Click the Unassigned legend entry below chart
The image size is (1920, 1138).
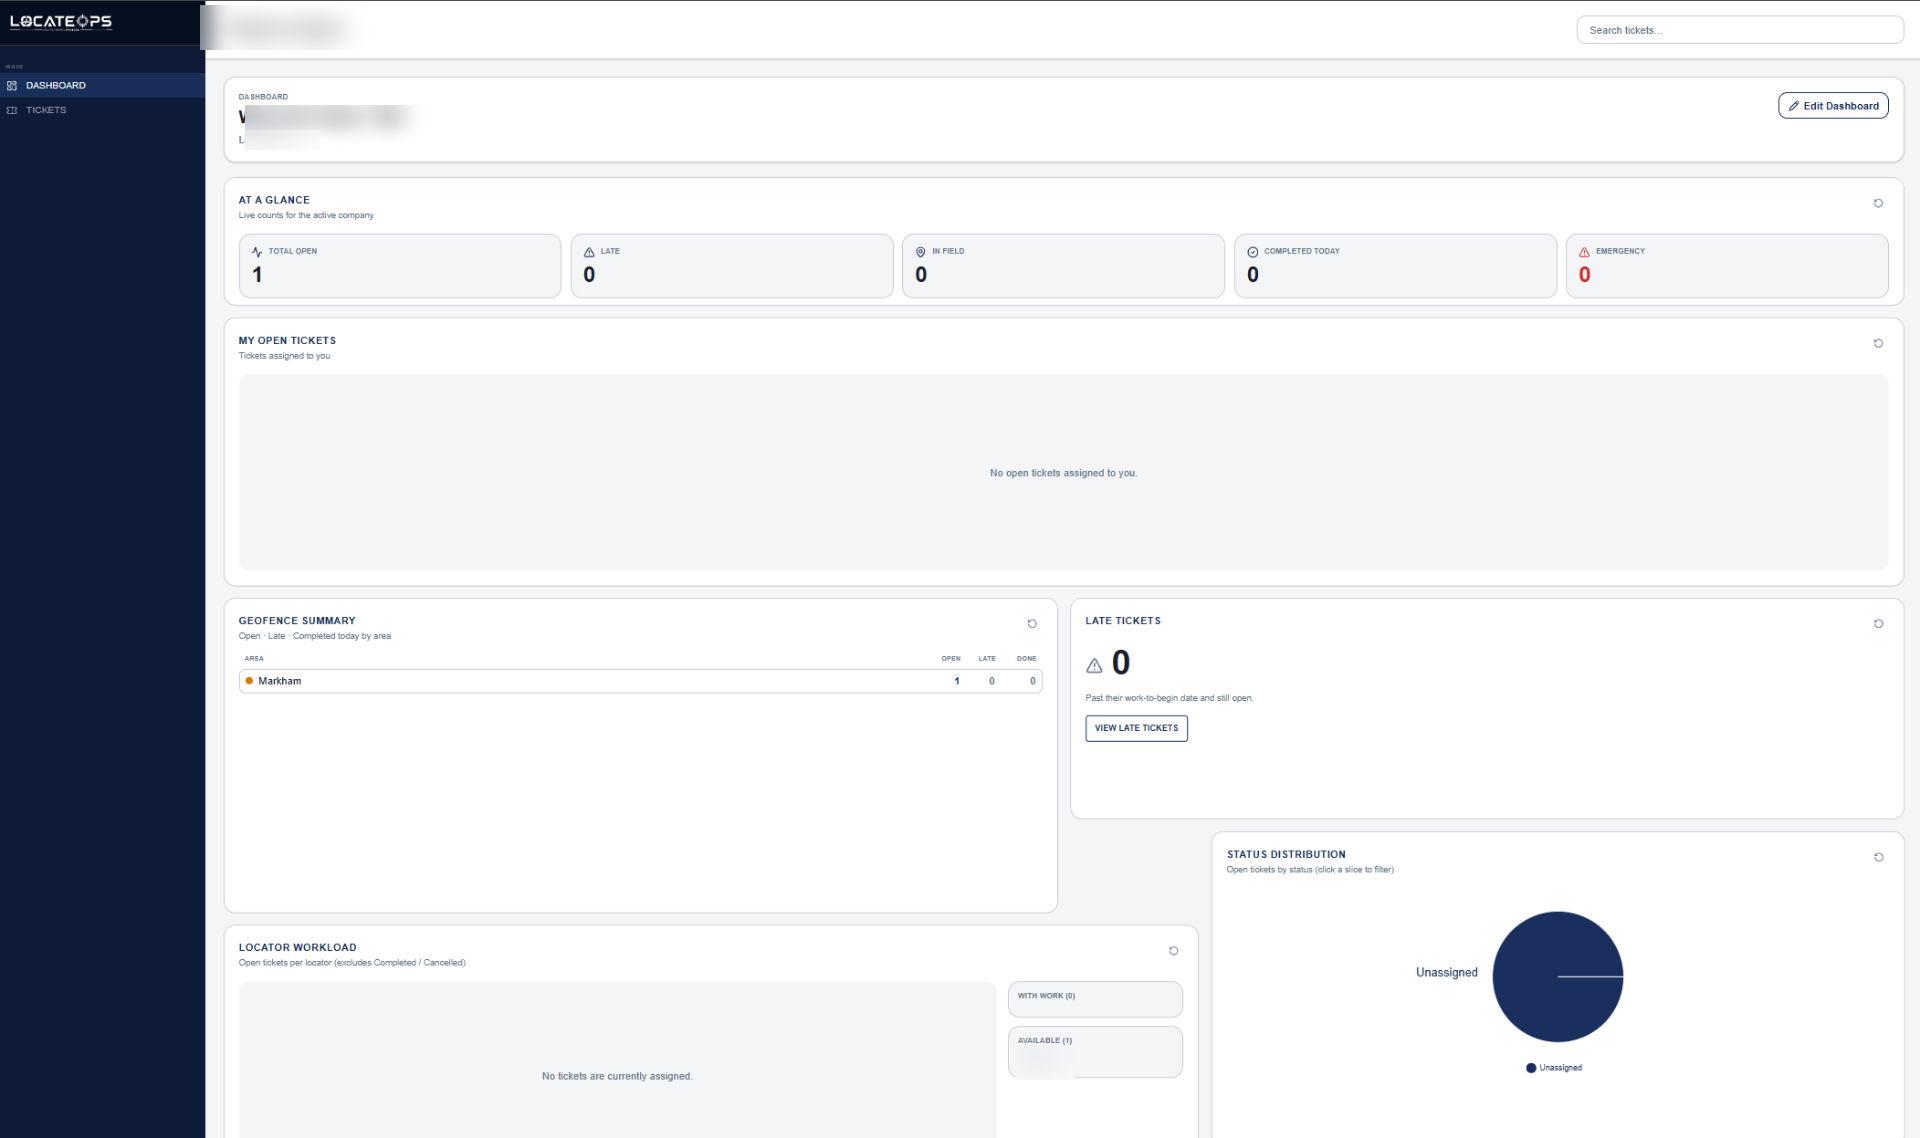pyautogui.click(x=1554, y=1068)
